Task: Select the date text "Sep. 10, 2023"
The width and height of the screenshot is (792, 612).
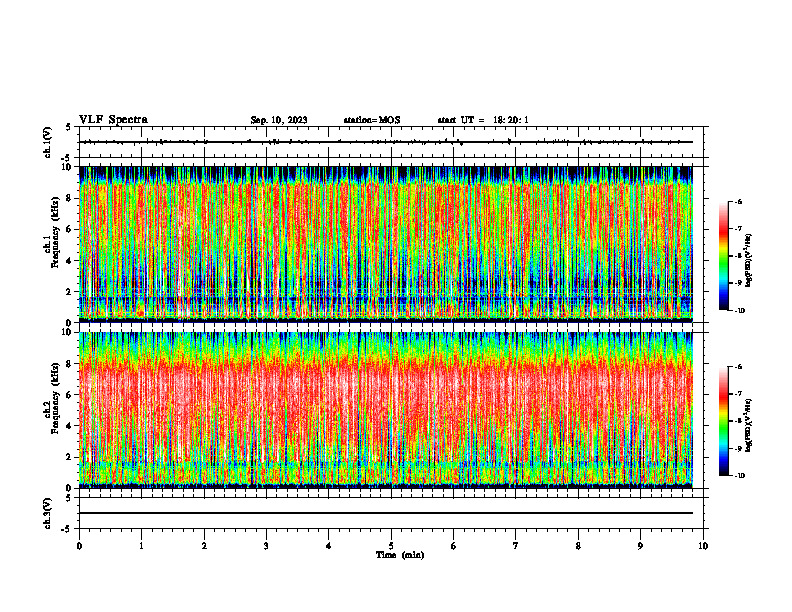Action: [x=279, y=120]
